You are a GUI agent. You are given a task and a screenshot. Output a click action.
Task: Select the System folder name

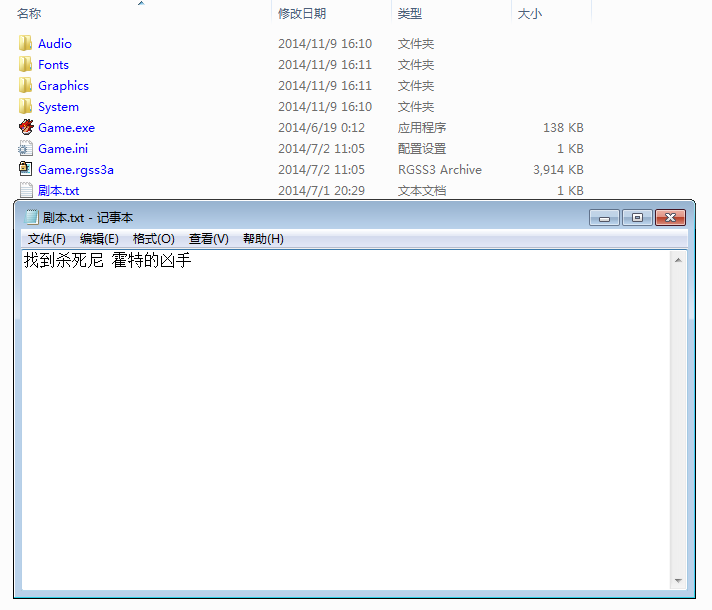[x=58, y=106]
